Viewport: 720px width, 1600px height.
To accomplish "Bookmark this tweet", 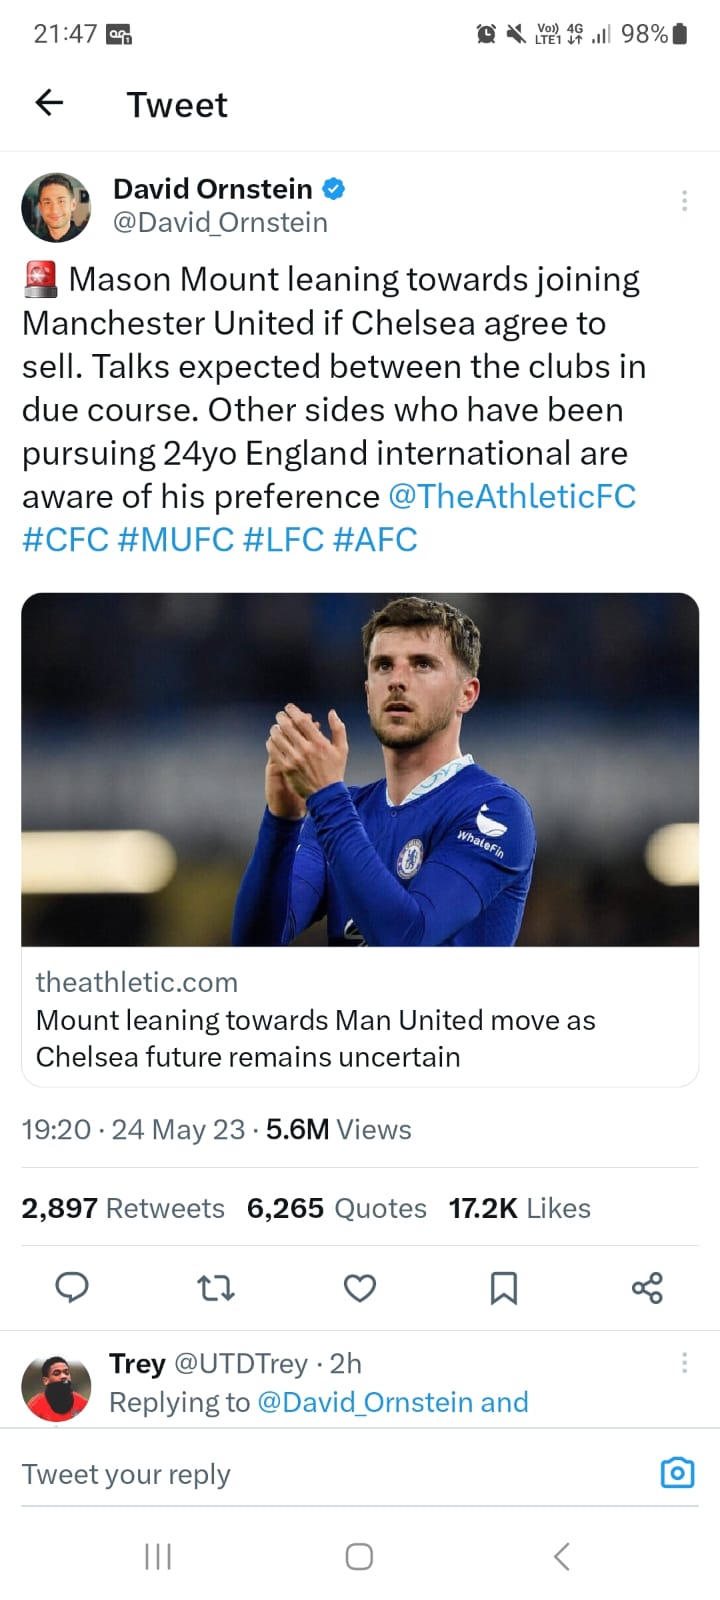I will 504,1288.
